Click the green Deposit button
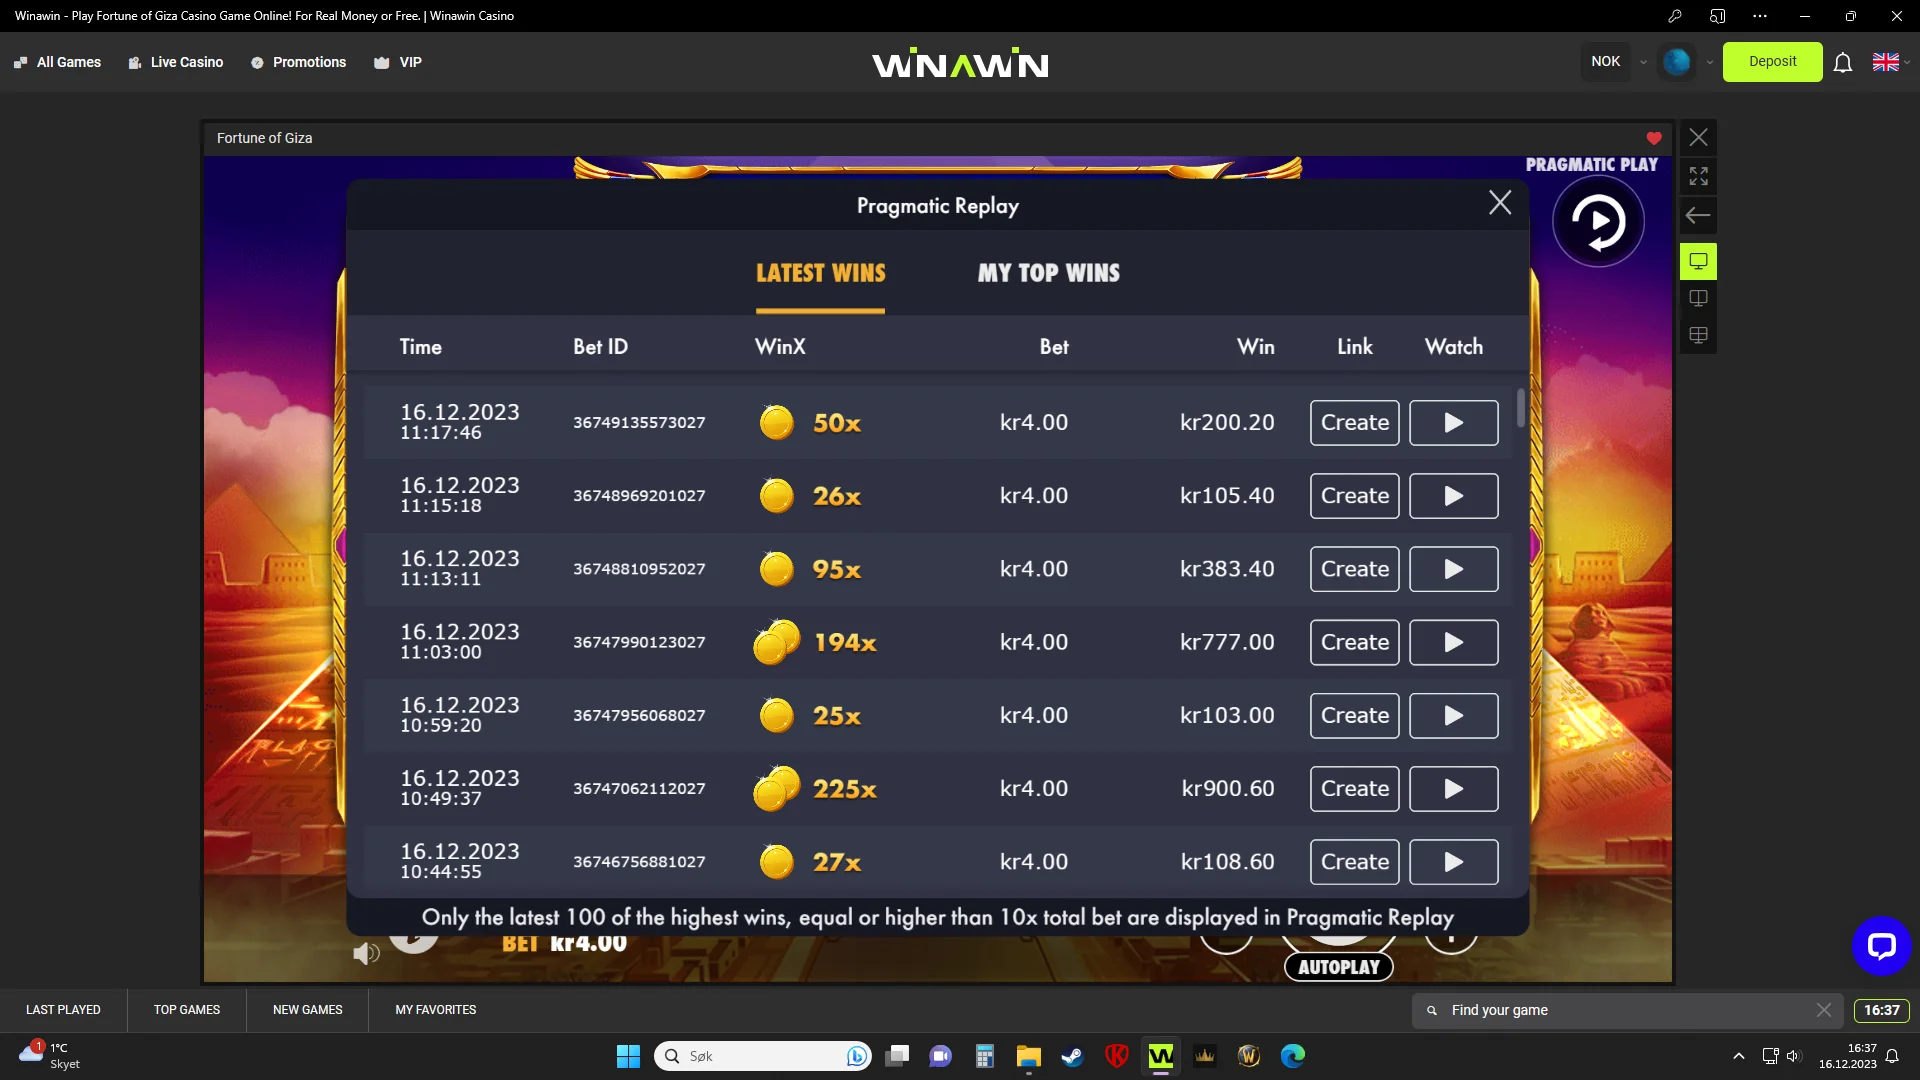Viewport: 1920px width, 1080px height. pyautogui.click(x=1772, y=62)
